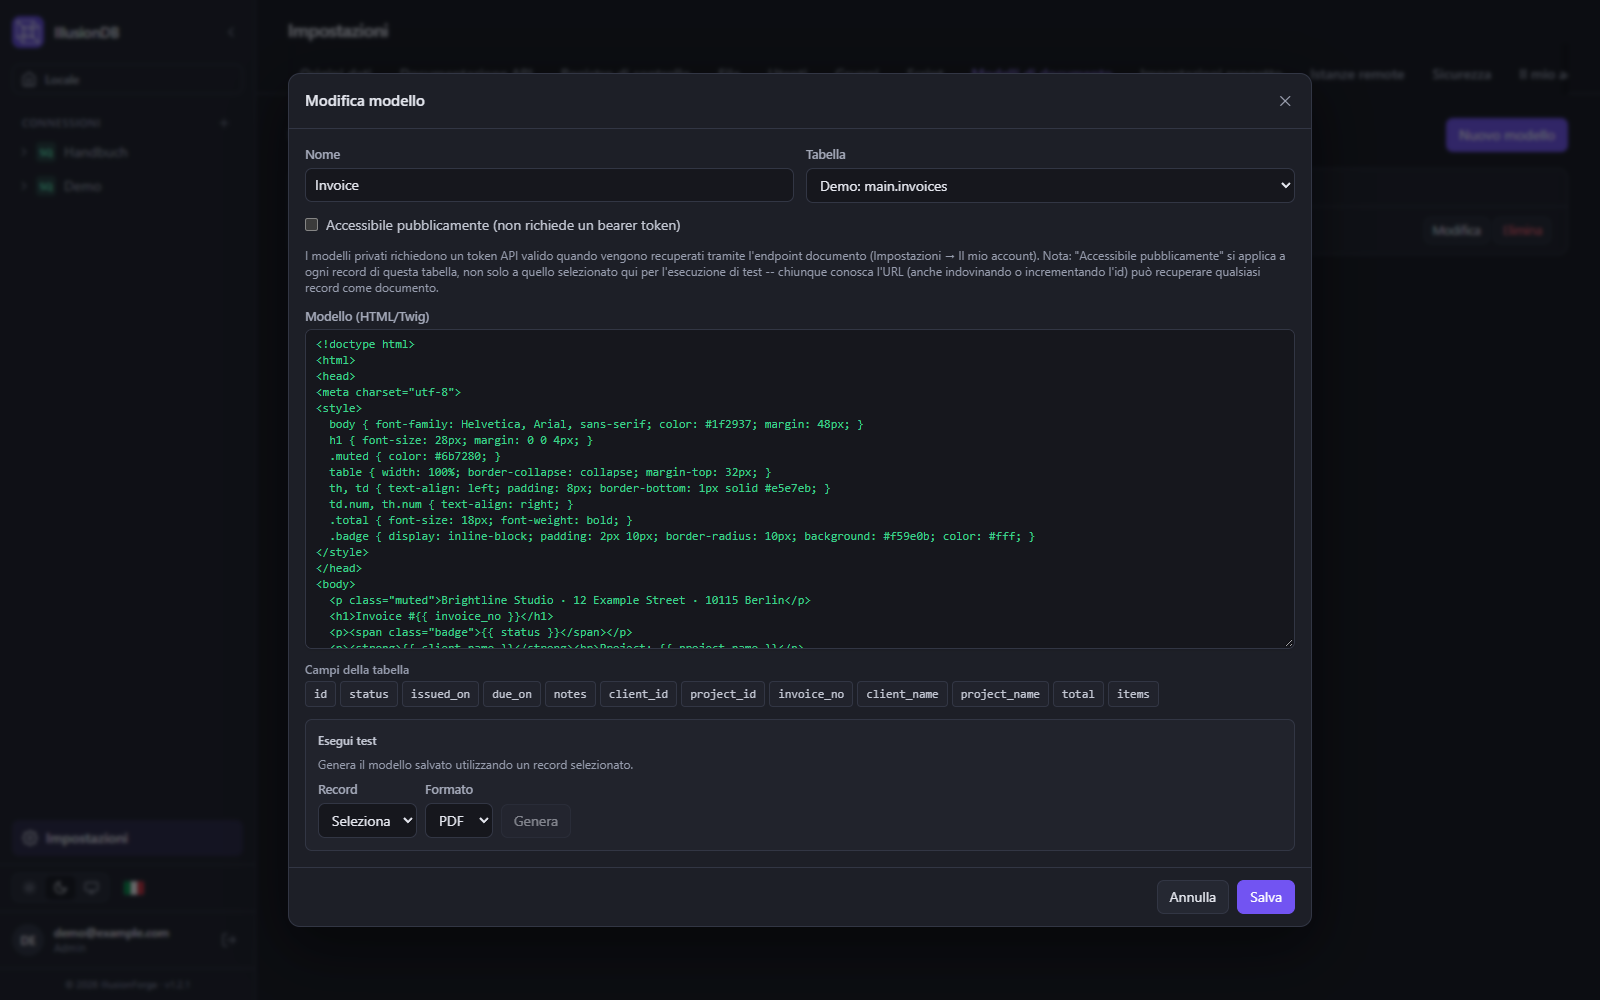Insert the invoice_no field chip
This screenshot has width=1600, height=1000.
[x=811, y=694]
